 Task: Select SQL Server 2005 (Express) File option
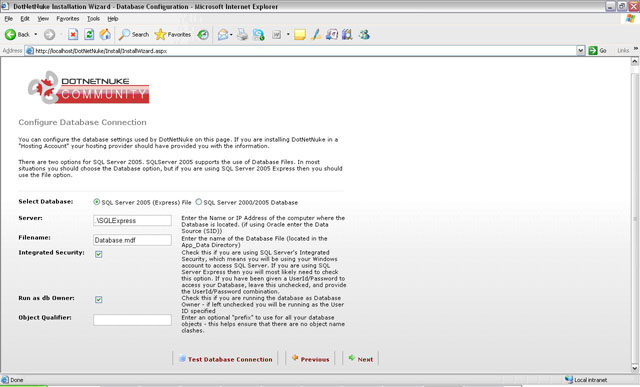pos(96,202)
